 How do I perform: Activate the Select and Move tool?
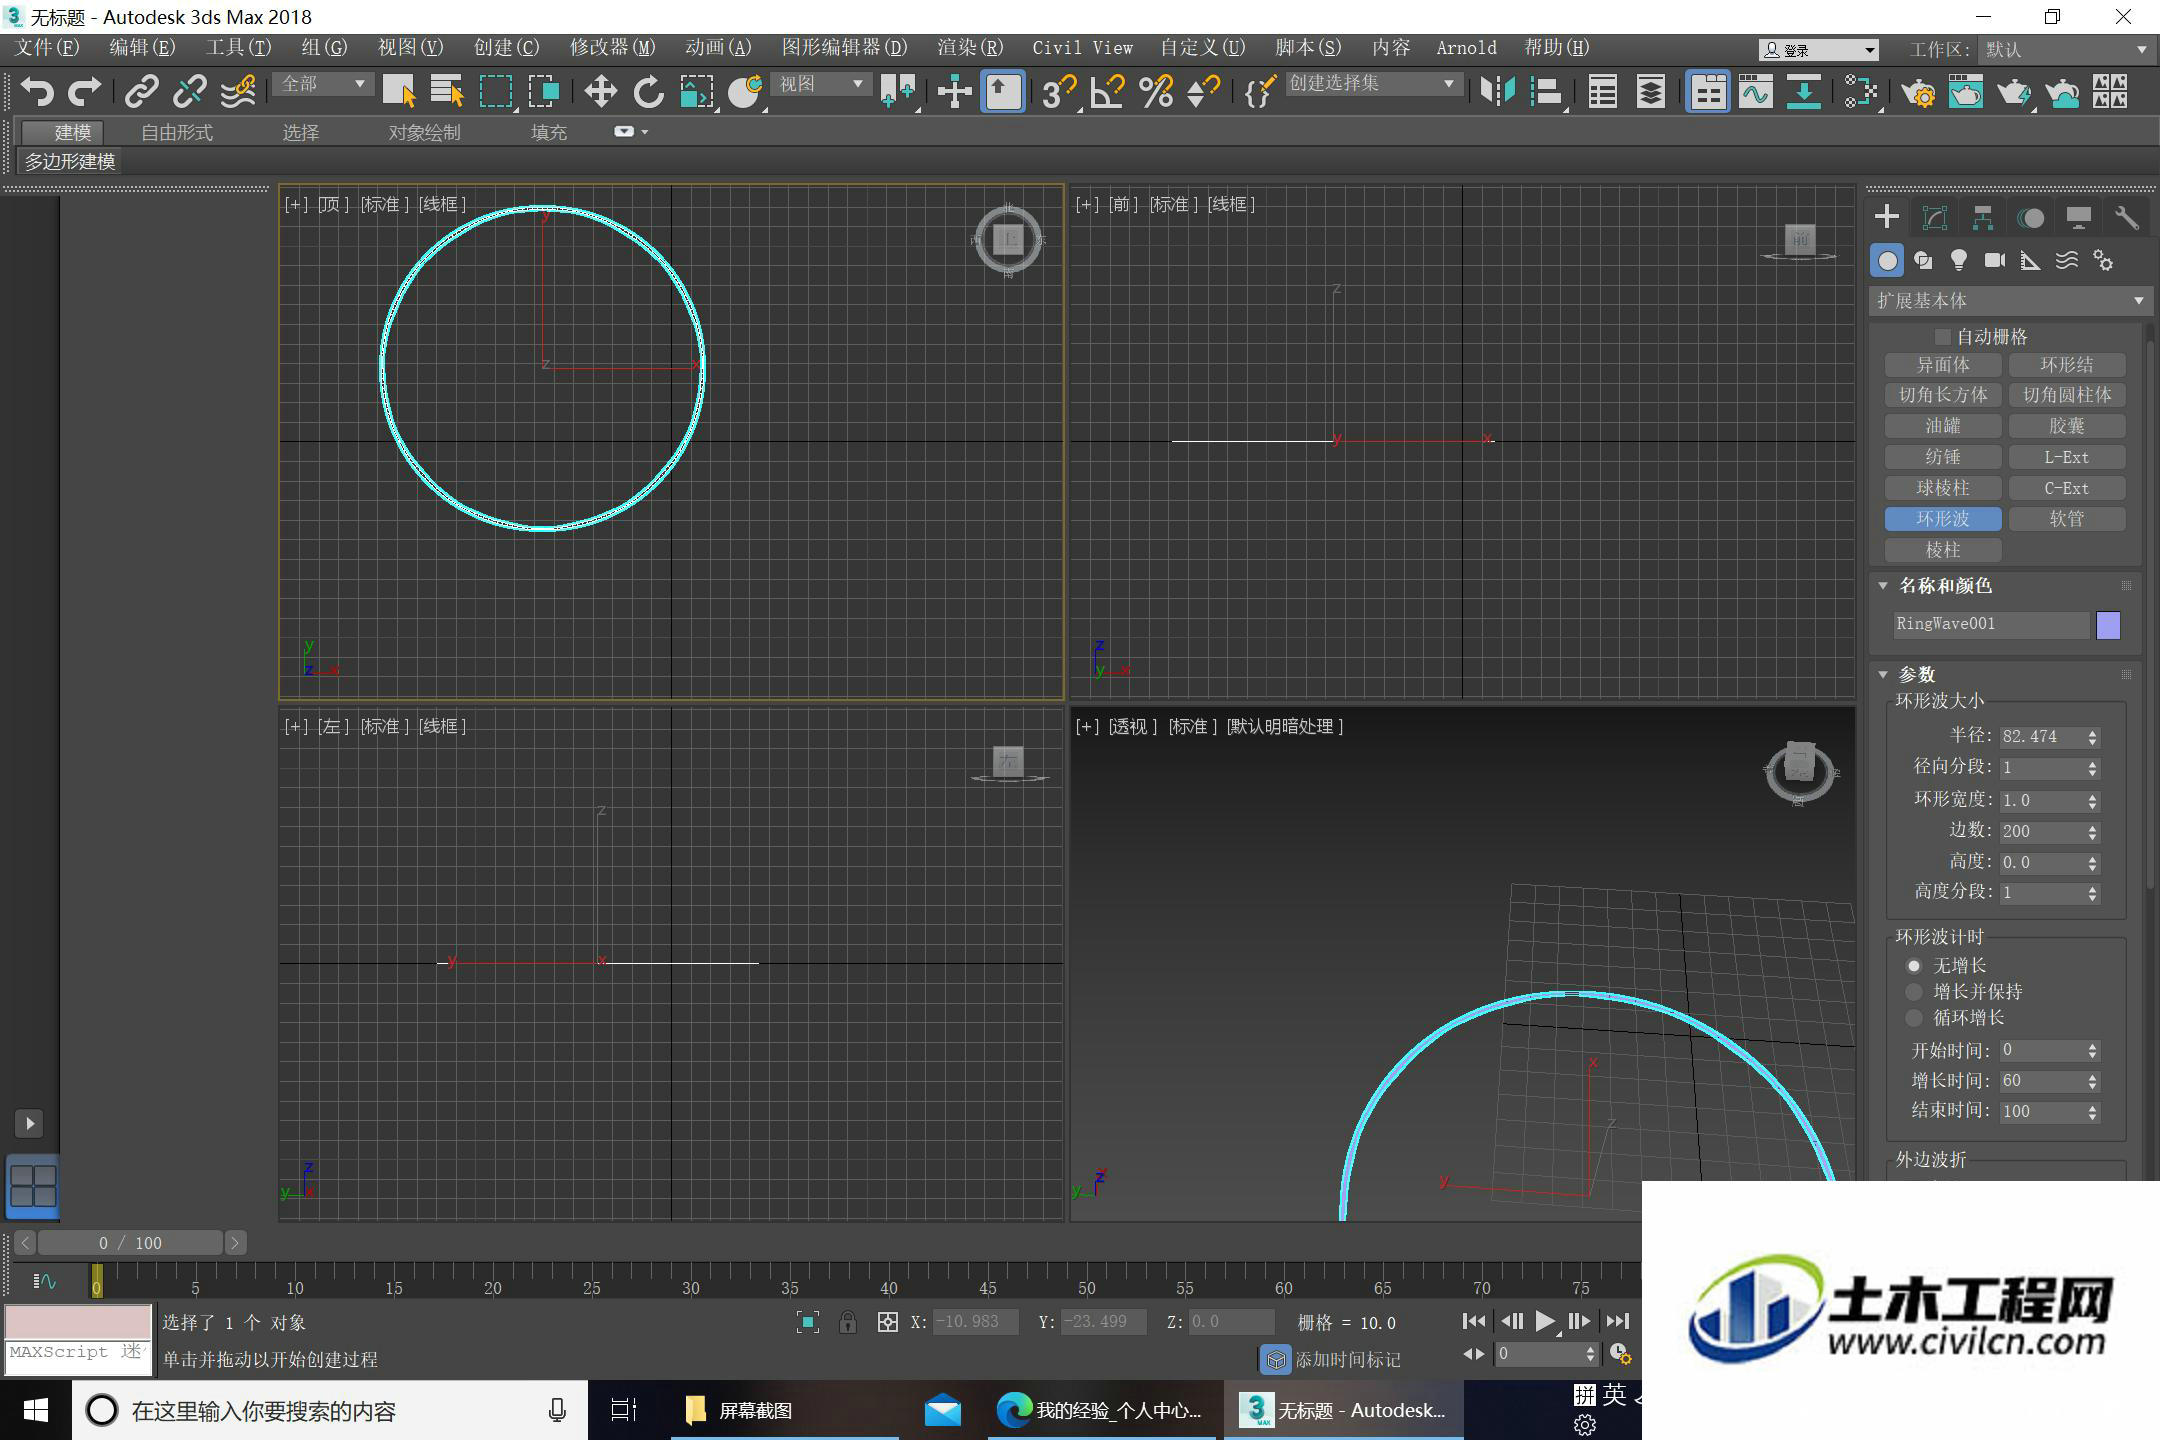(x=600, y=92)
